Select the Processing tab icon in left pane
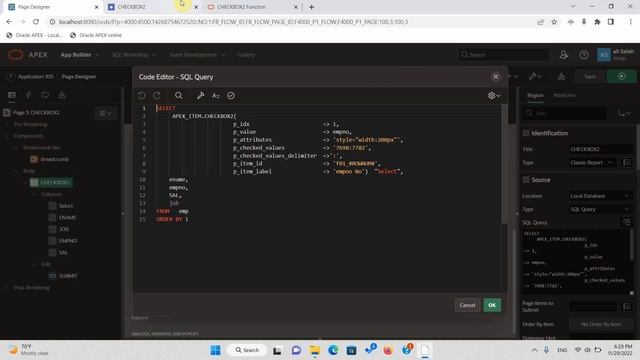640x360 pixels. (45, 95)
